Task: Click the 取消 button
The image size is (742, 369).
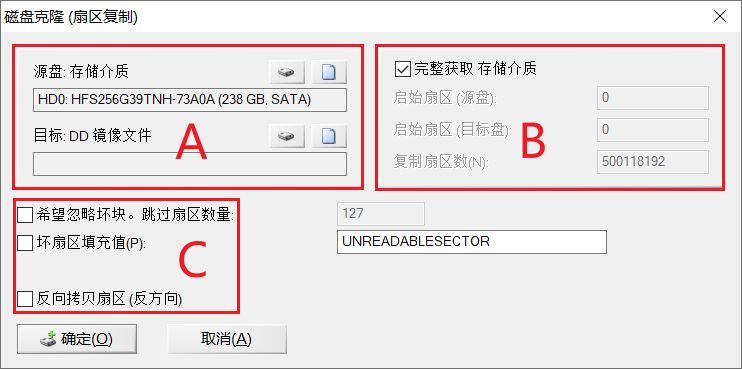Action: point(227,339)
